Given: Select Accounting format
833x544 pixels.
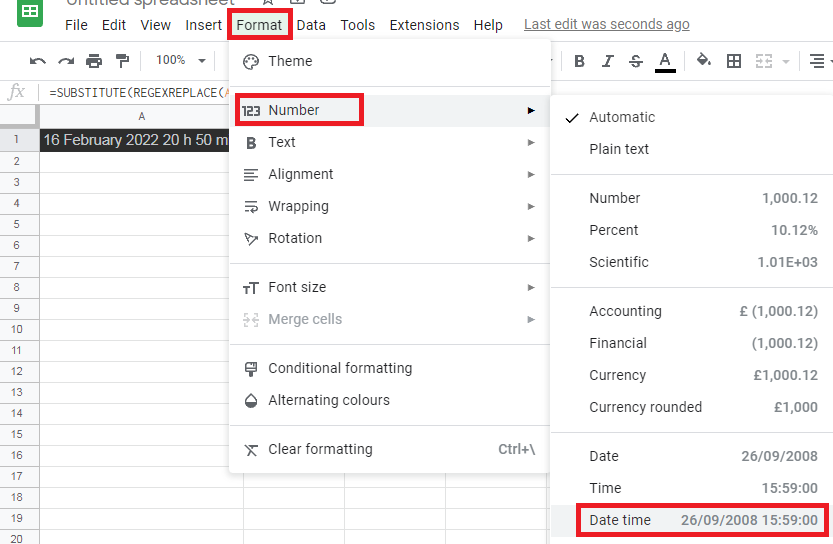Looking at the screenshot, I should coord(692,311).
